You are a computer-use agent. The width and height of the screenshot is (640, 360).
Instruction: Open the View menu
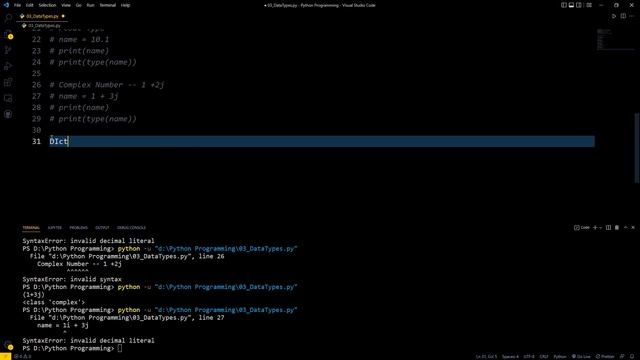click(x=66, y=5)
